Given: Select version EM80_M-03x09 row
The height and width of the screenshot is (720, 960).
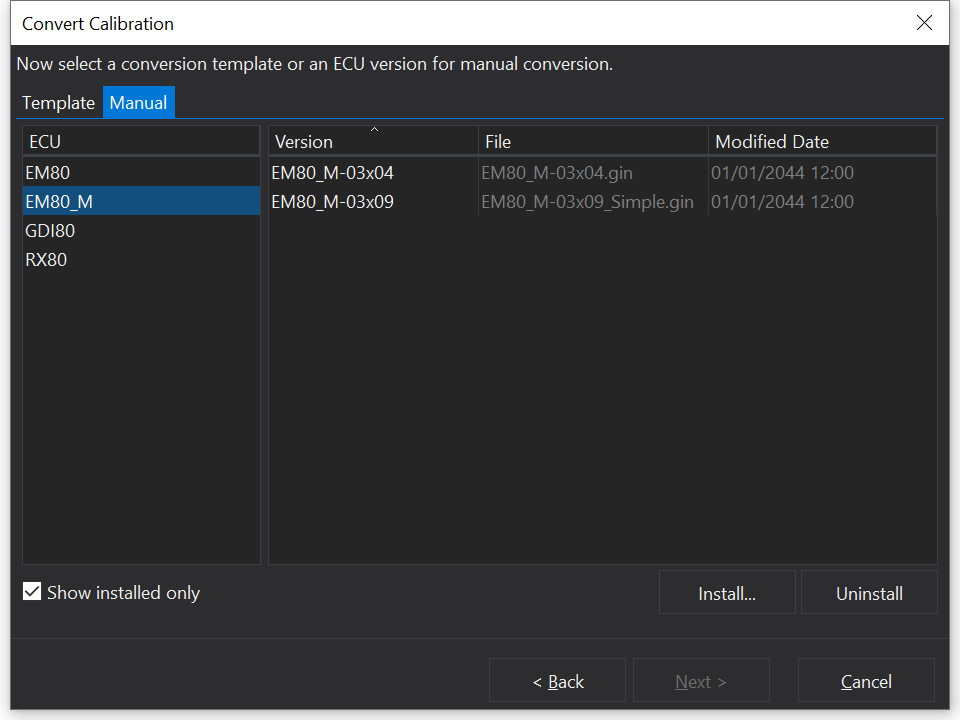Looking at the screenshot, I should (x=332, y=202).
